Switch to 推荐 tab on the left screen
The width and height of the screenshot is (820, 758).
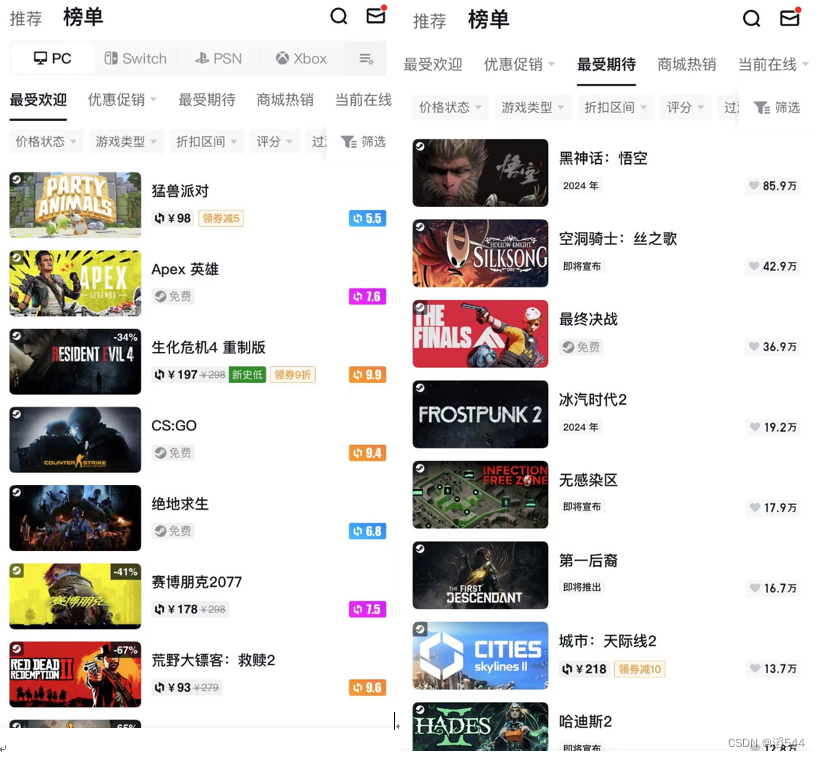tap(26, 19)
